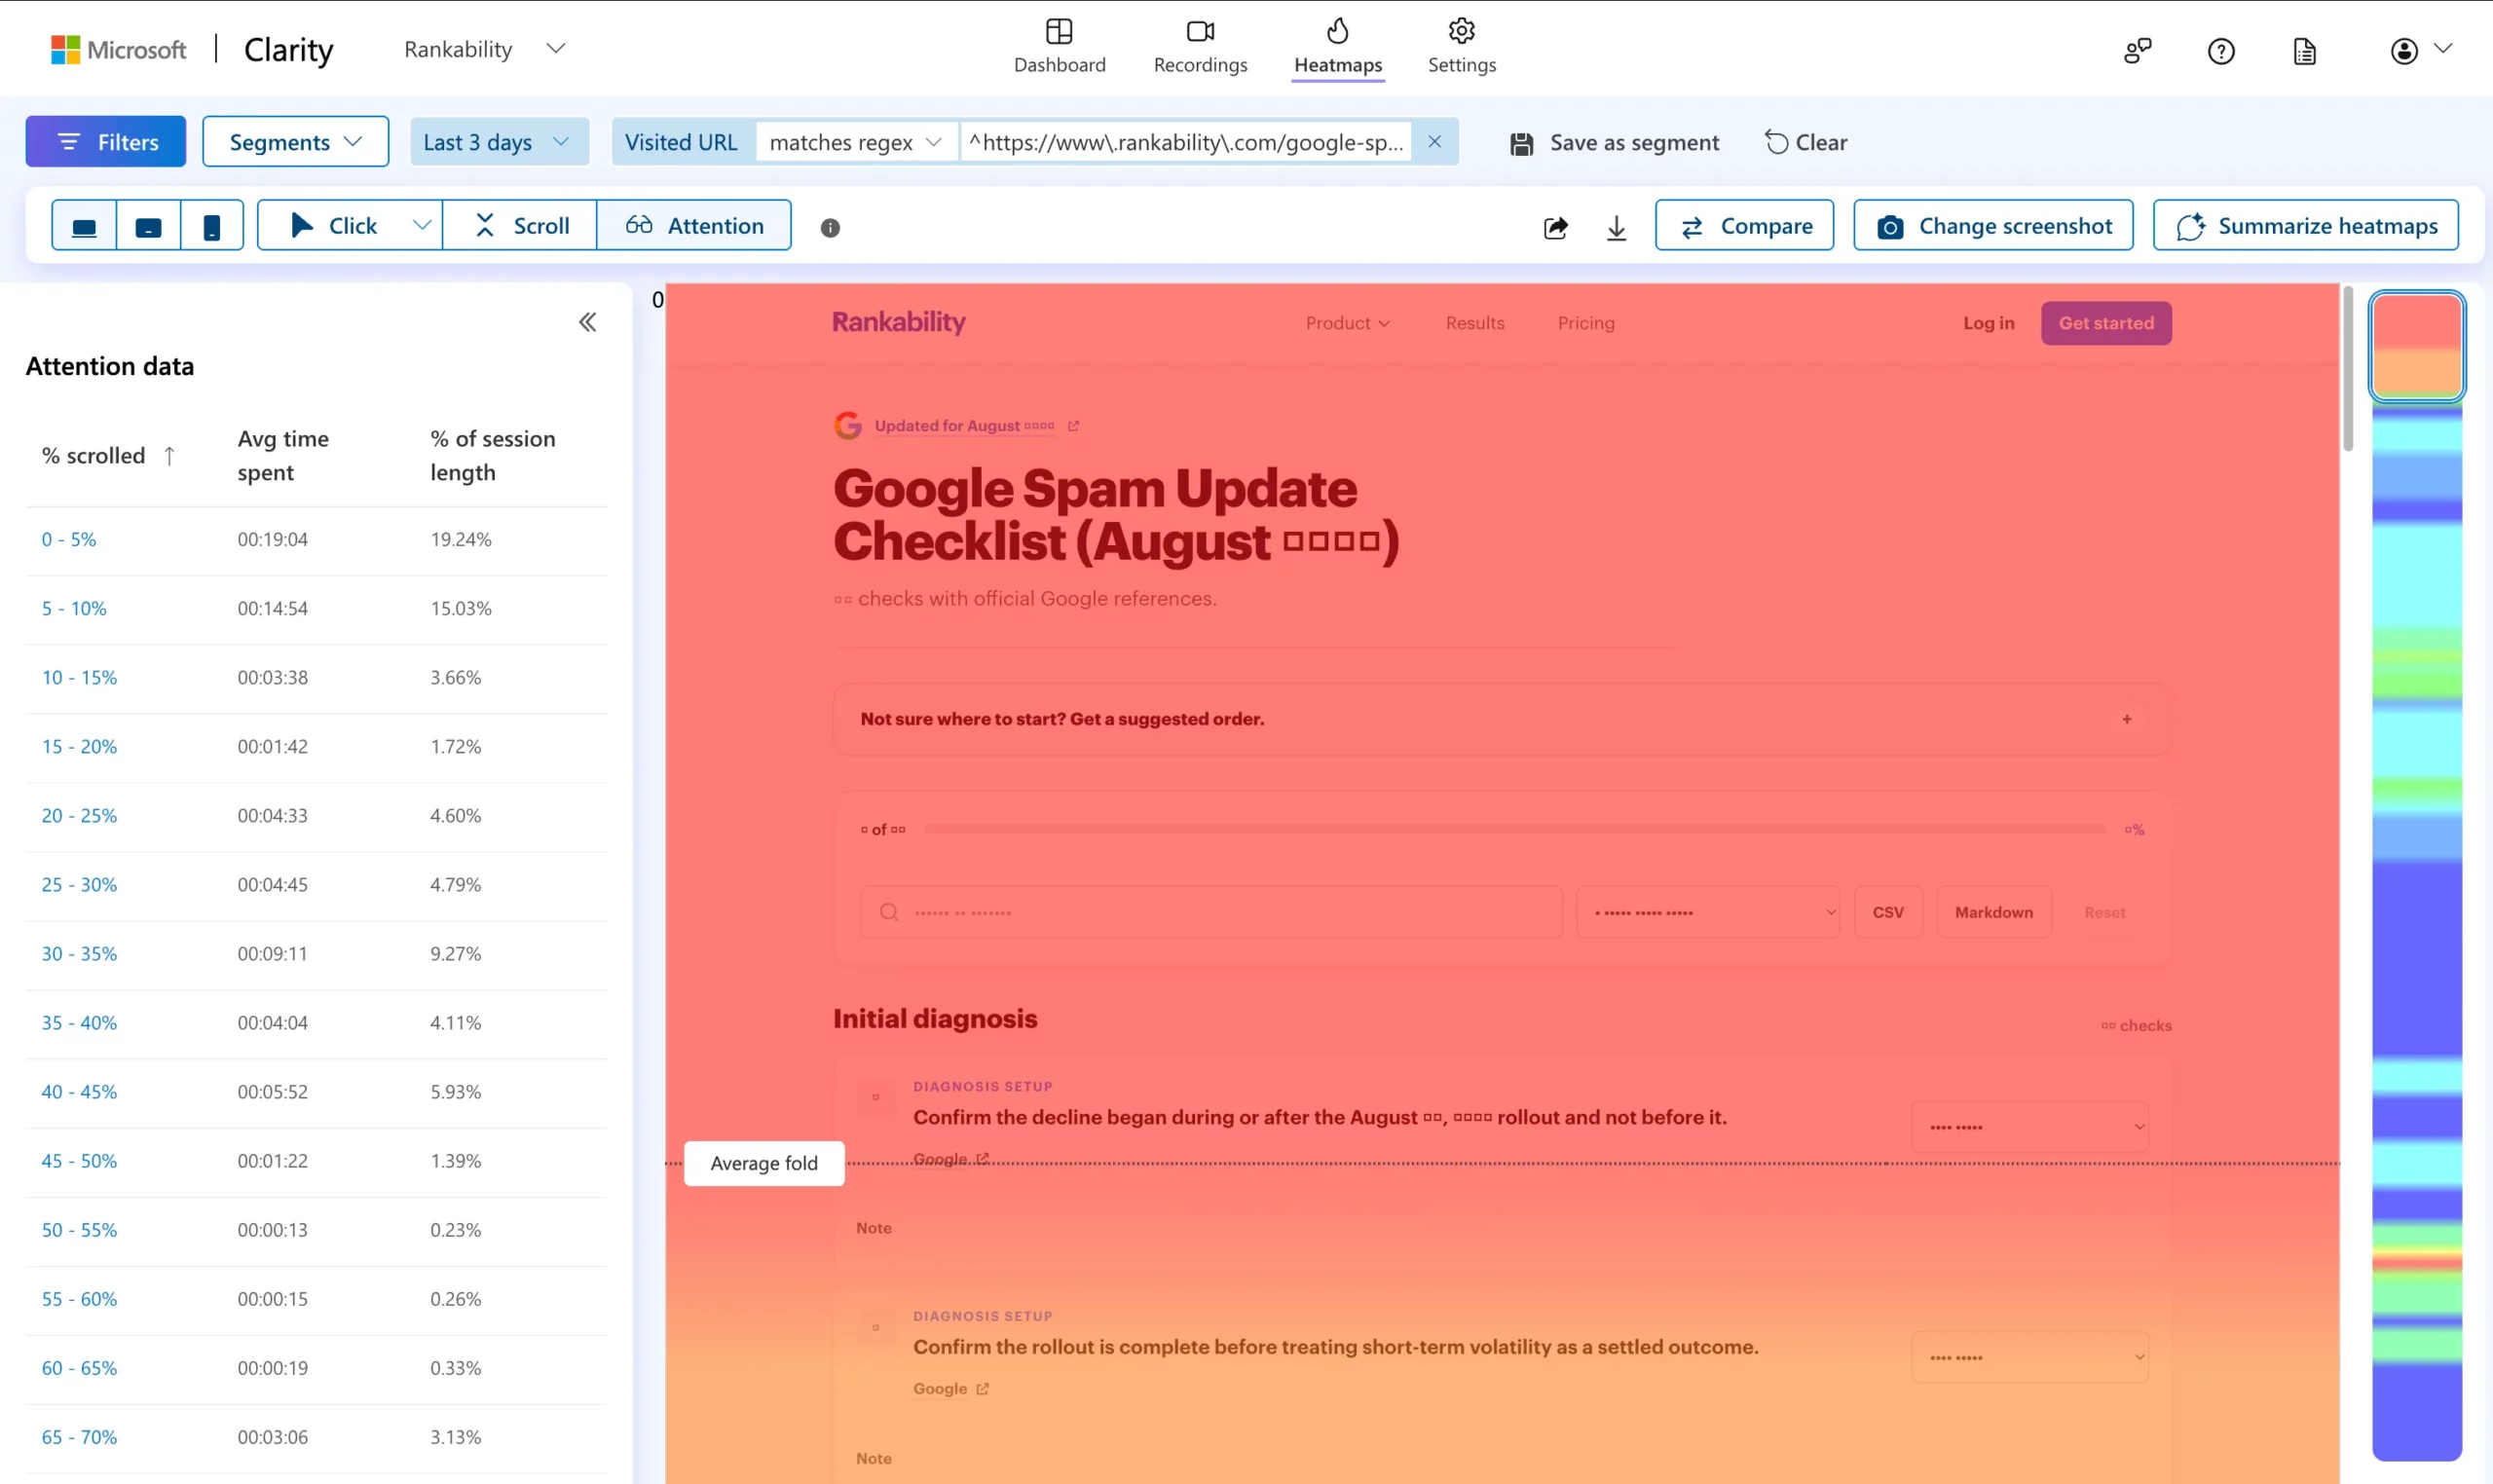Click the Microsoft logo
Screen dimensions: 2493x1484
point(118,49)
